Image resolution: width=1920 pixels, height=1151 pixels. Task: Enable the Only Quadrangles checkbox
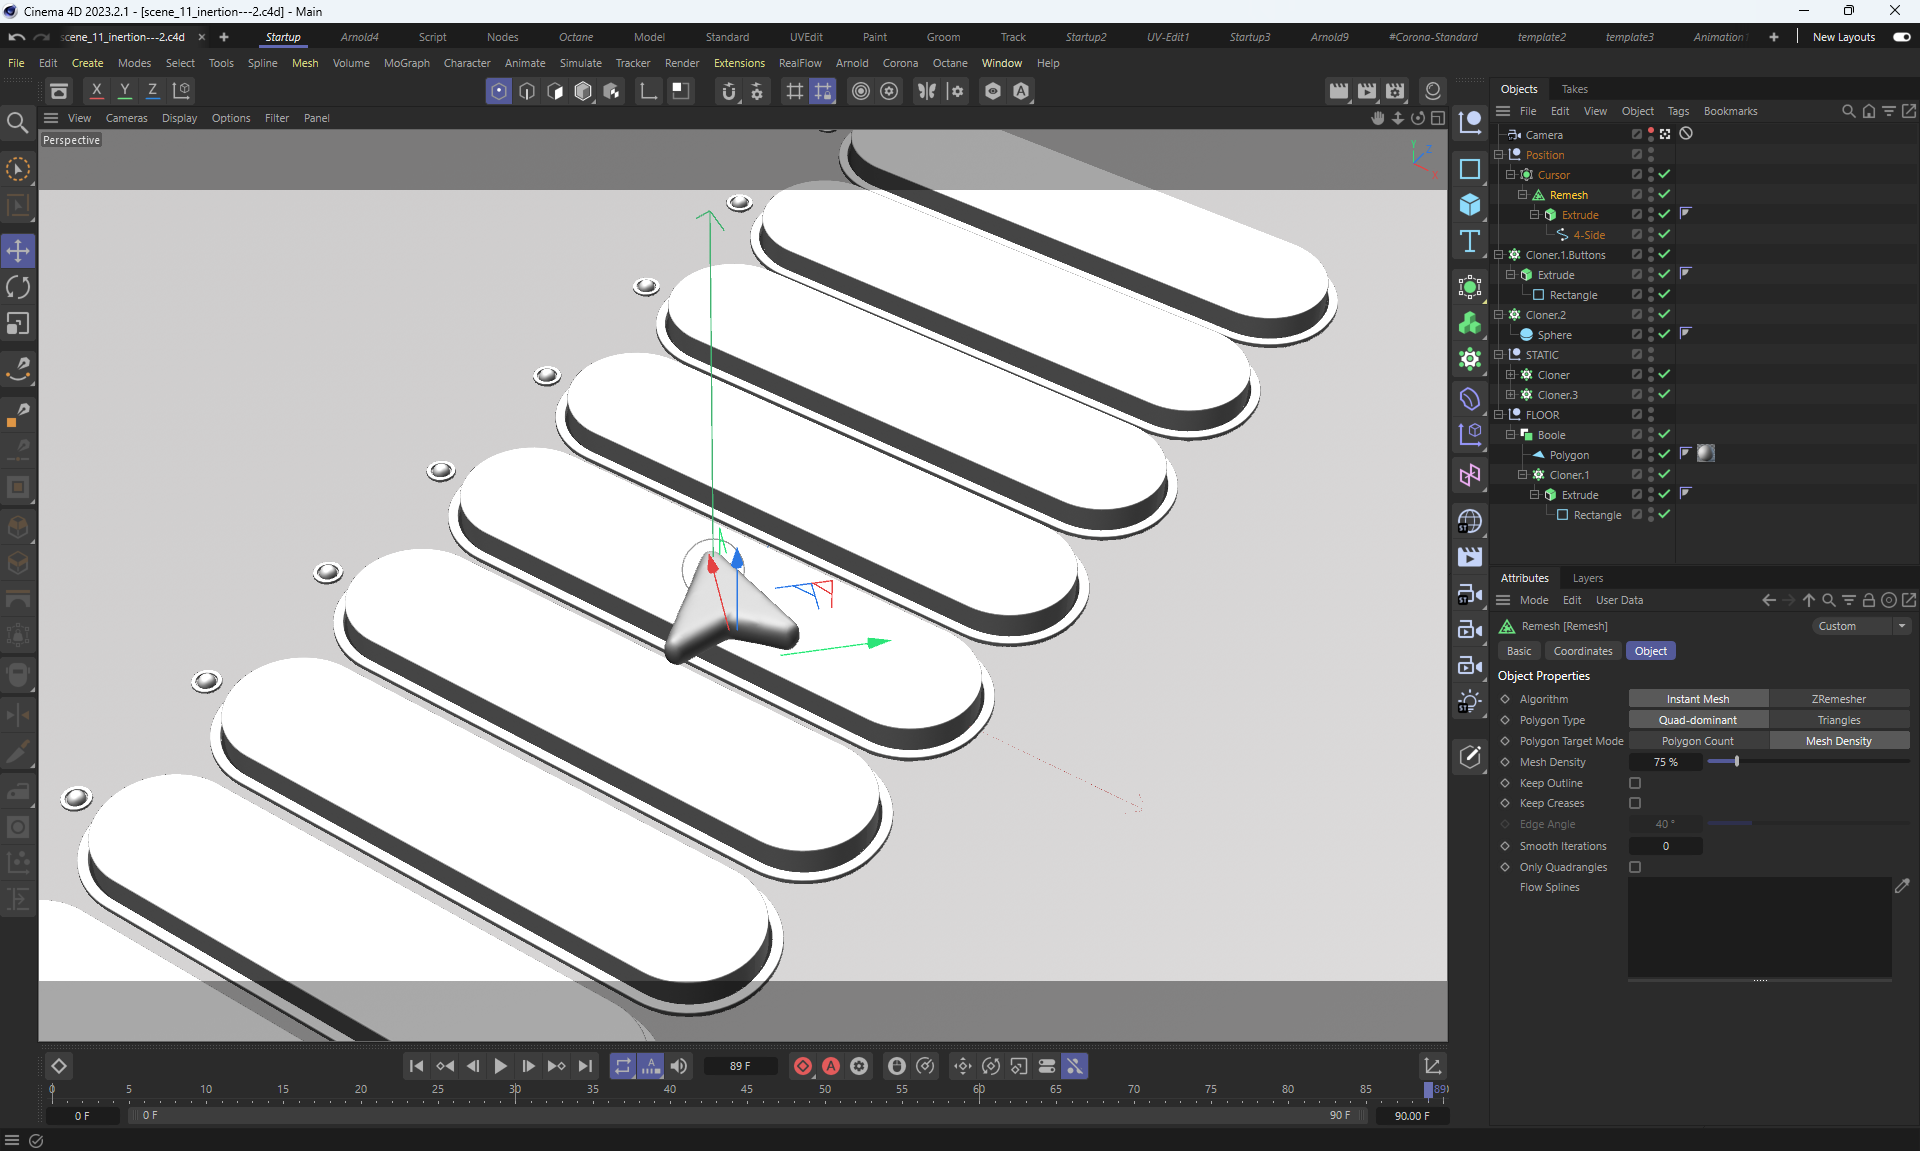pos(1635,867)
